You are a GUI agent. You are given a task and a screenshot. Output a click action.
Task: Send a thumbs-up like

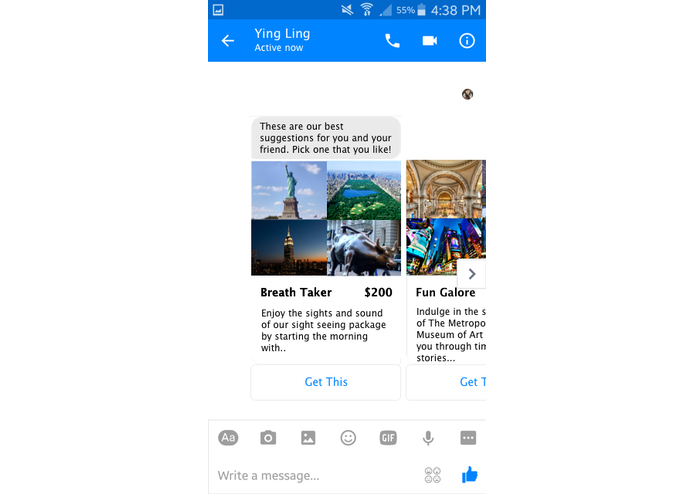click(469, 475)
